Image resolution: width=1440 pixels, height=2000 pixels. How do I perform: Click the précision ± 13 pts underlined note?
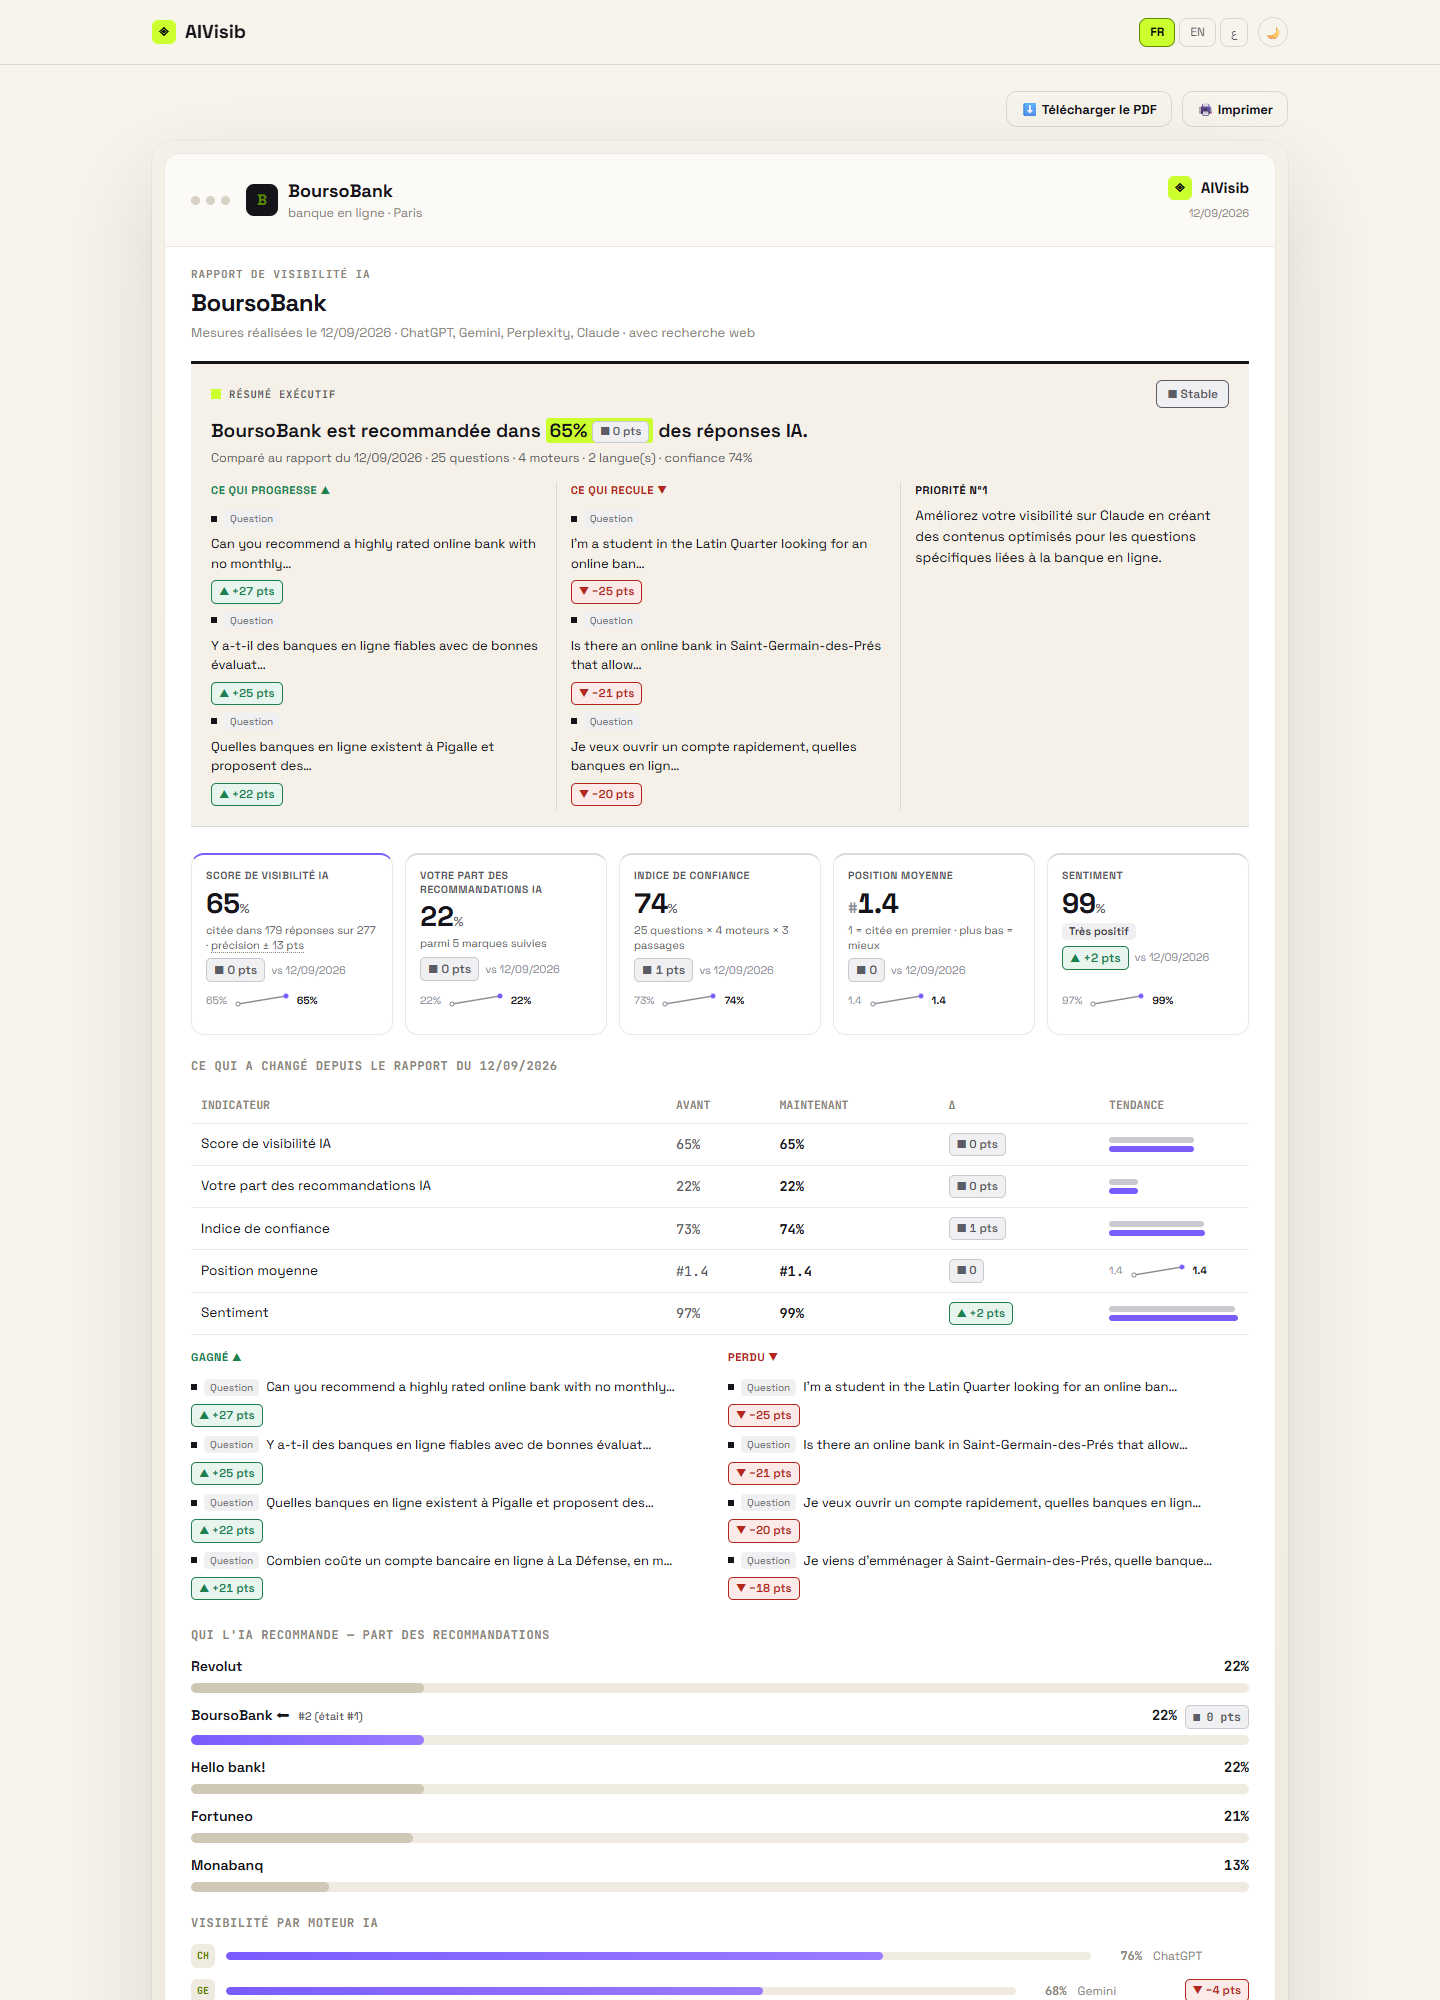point(257,946)
